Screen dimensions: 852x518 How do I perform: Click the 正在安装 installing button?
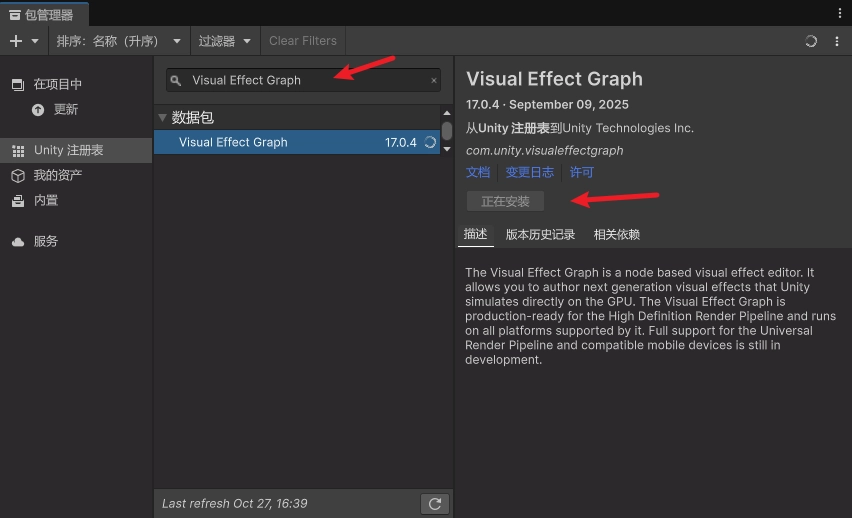pos(505,201)
